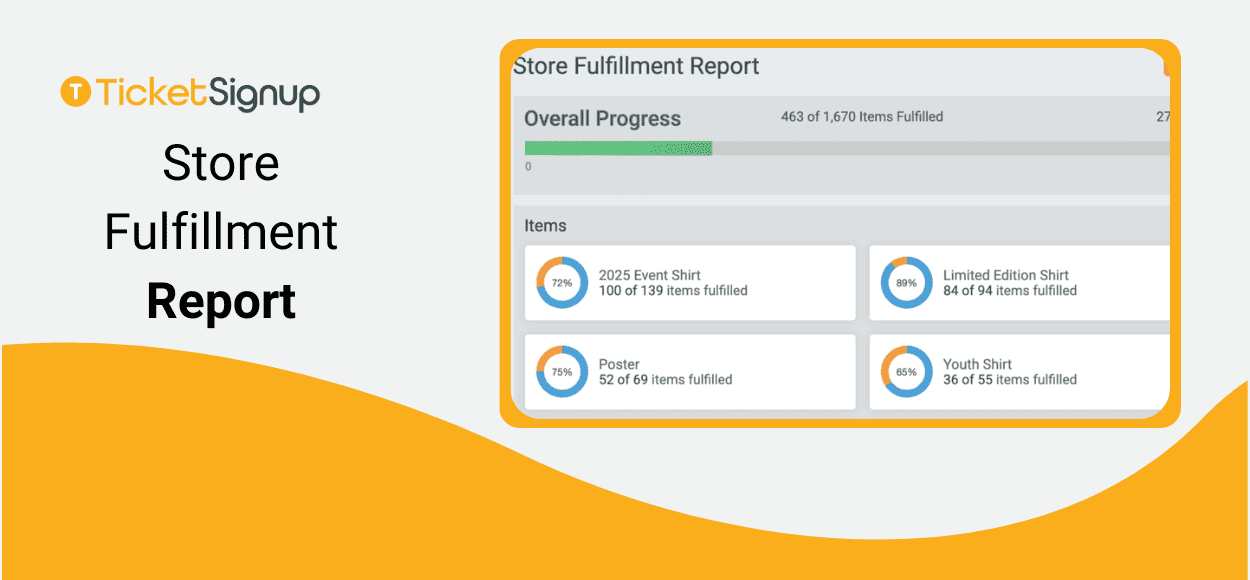
Task: Click the 89% donut chart icon
Action: [x=906, y=283]
